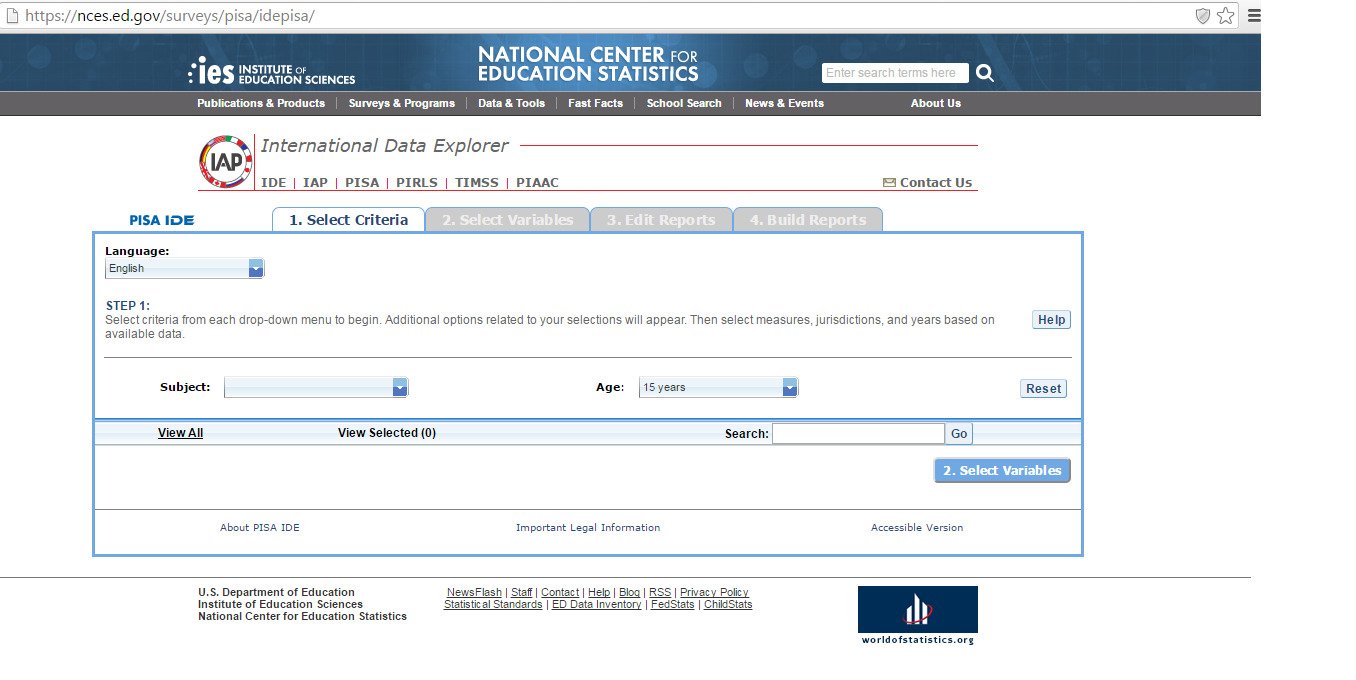Click the bookmark star icon in address bar
The width and height of the screenshot is (1356, 680).
point(1226,16)
